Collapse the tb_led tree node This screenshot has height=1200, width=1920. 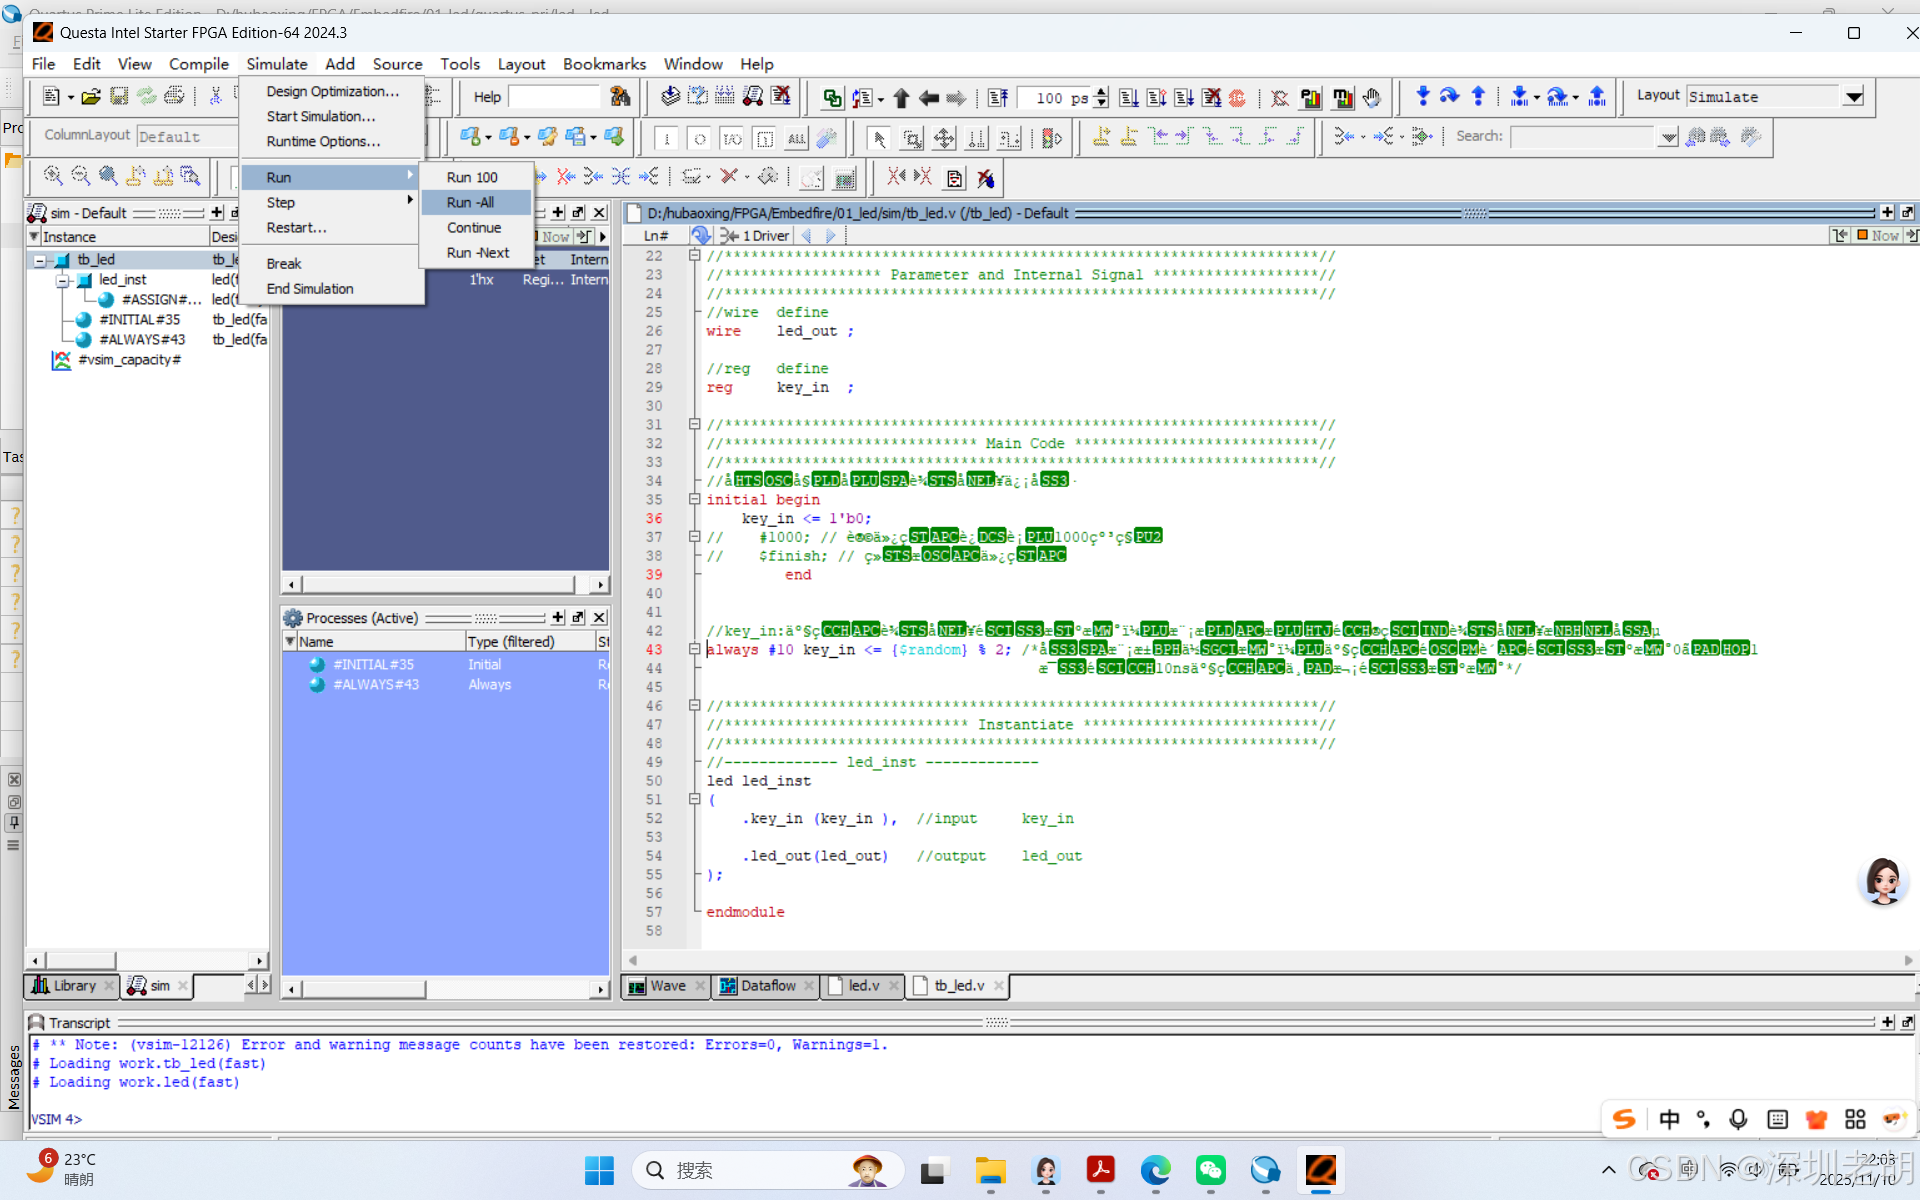point(40,260)
